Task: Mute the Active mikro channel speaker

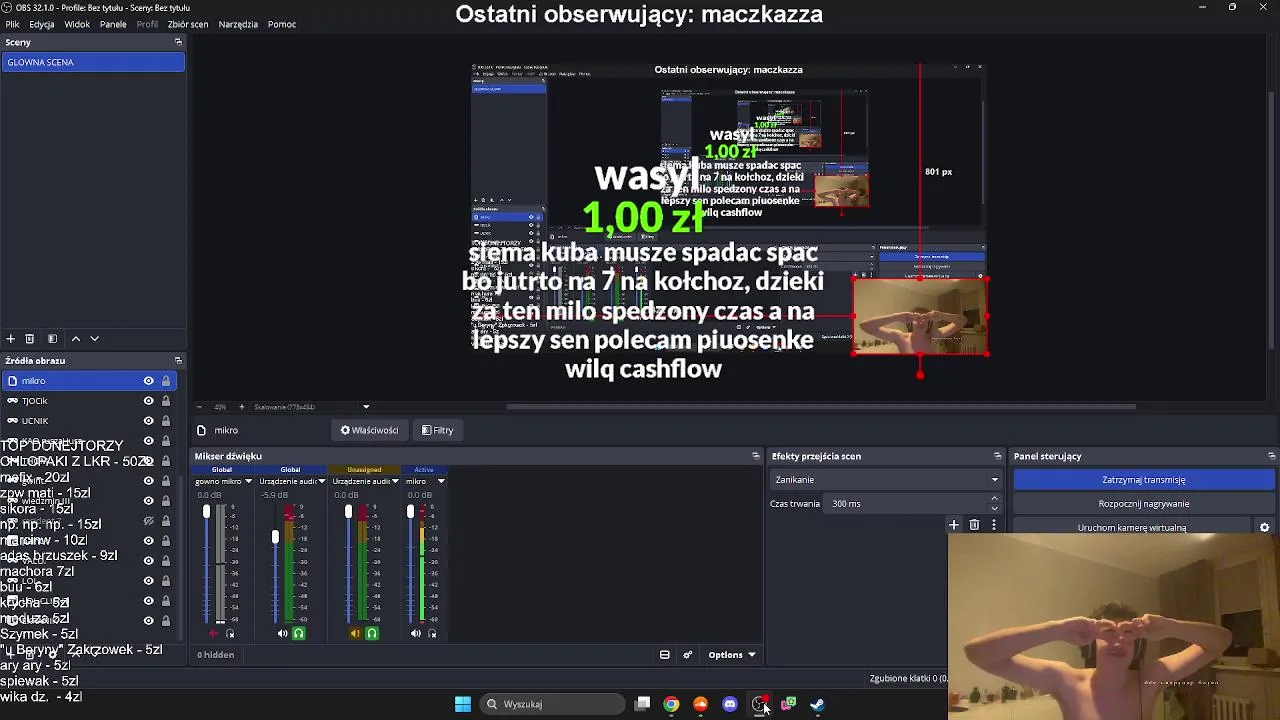Action: (x=416, y=633)
